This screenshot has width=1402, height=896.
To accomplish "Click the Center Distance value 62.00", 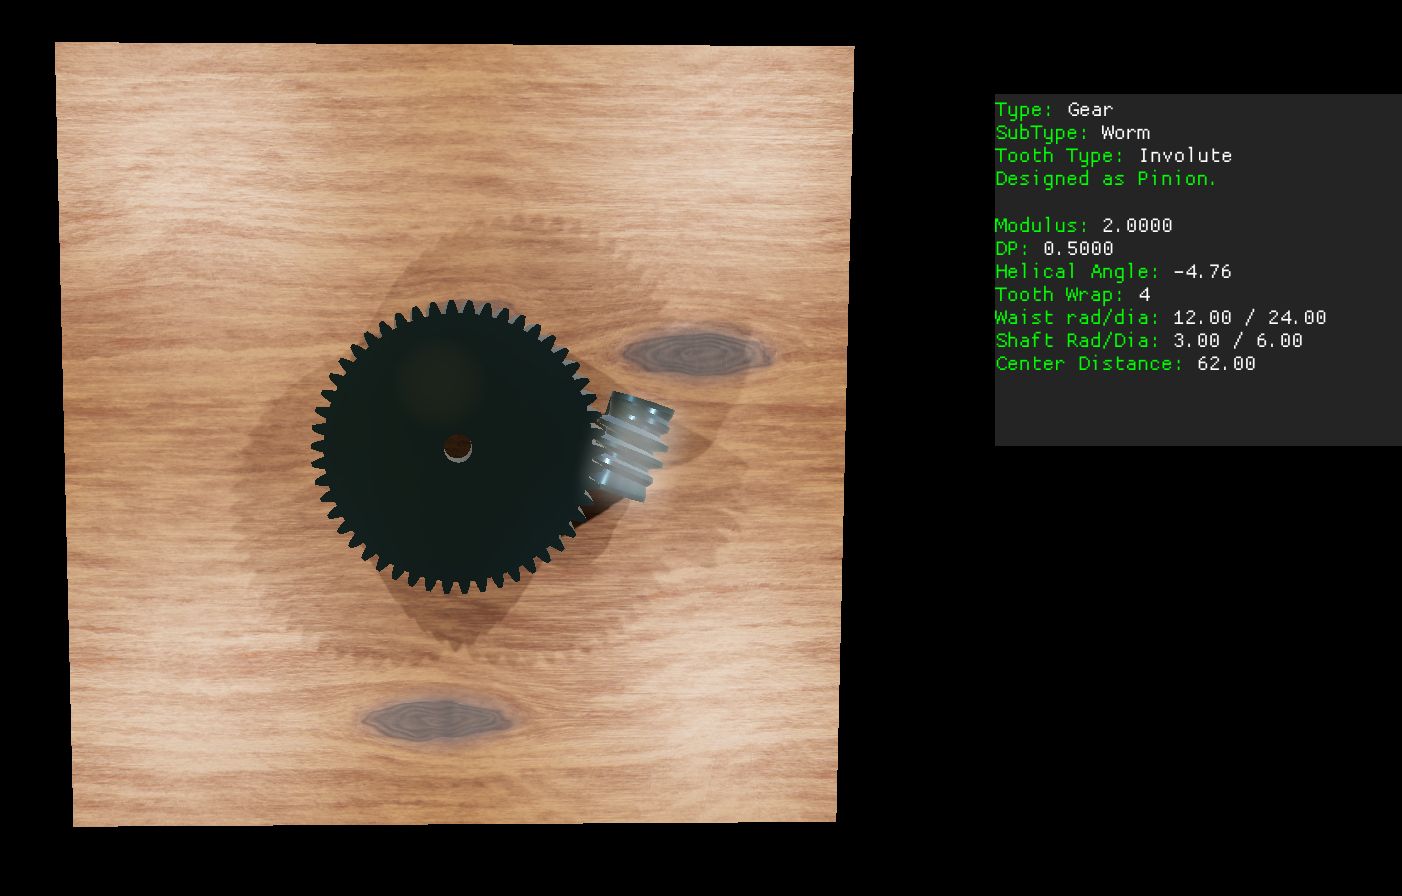I will point(1226,364).
